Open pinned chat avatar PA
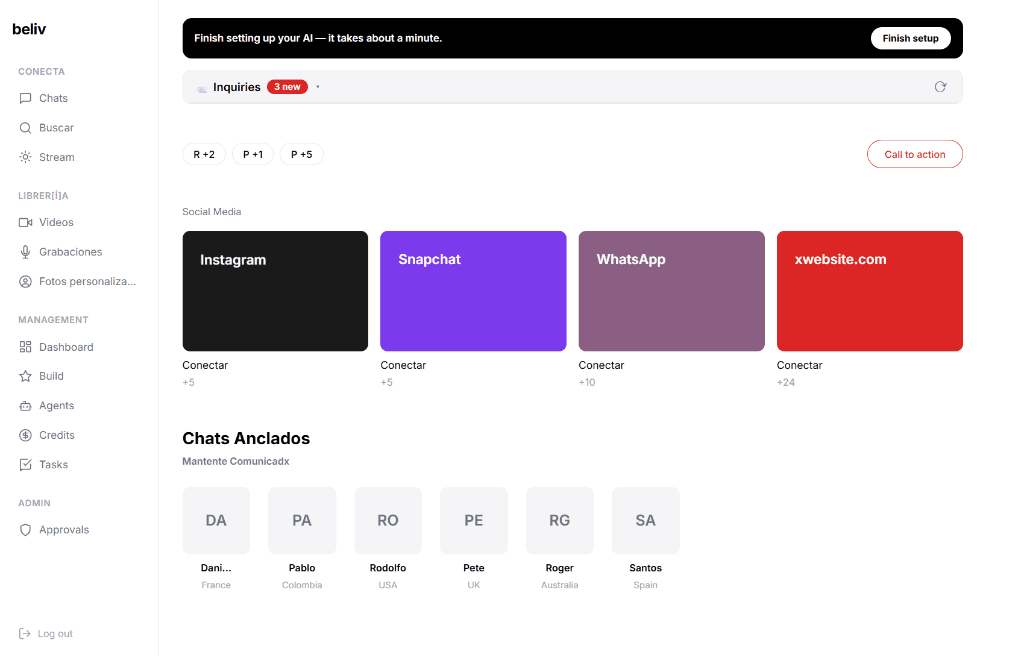 302,520
